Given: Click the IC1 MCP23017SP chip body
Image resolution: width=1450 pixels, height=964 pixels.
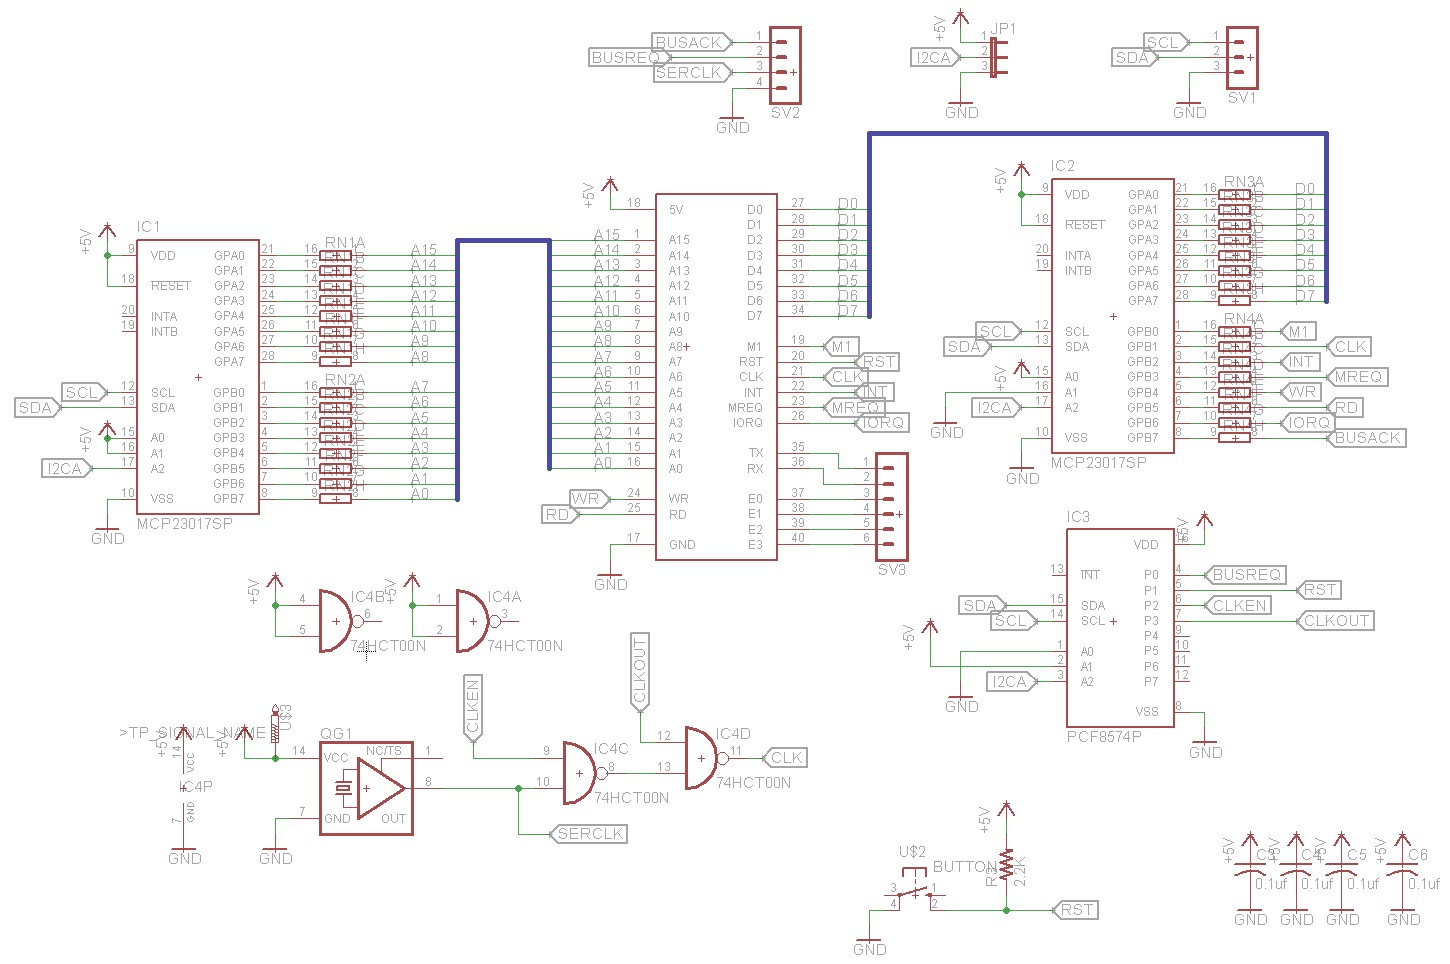Looking at the screenshot, I should coord(198,377).
